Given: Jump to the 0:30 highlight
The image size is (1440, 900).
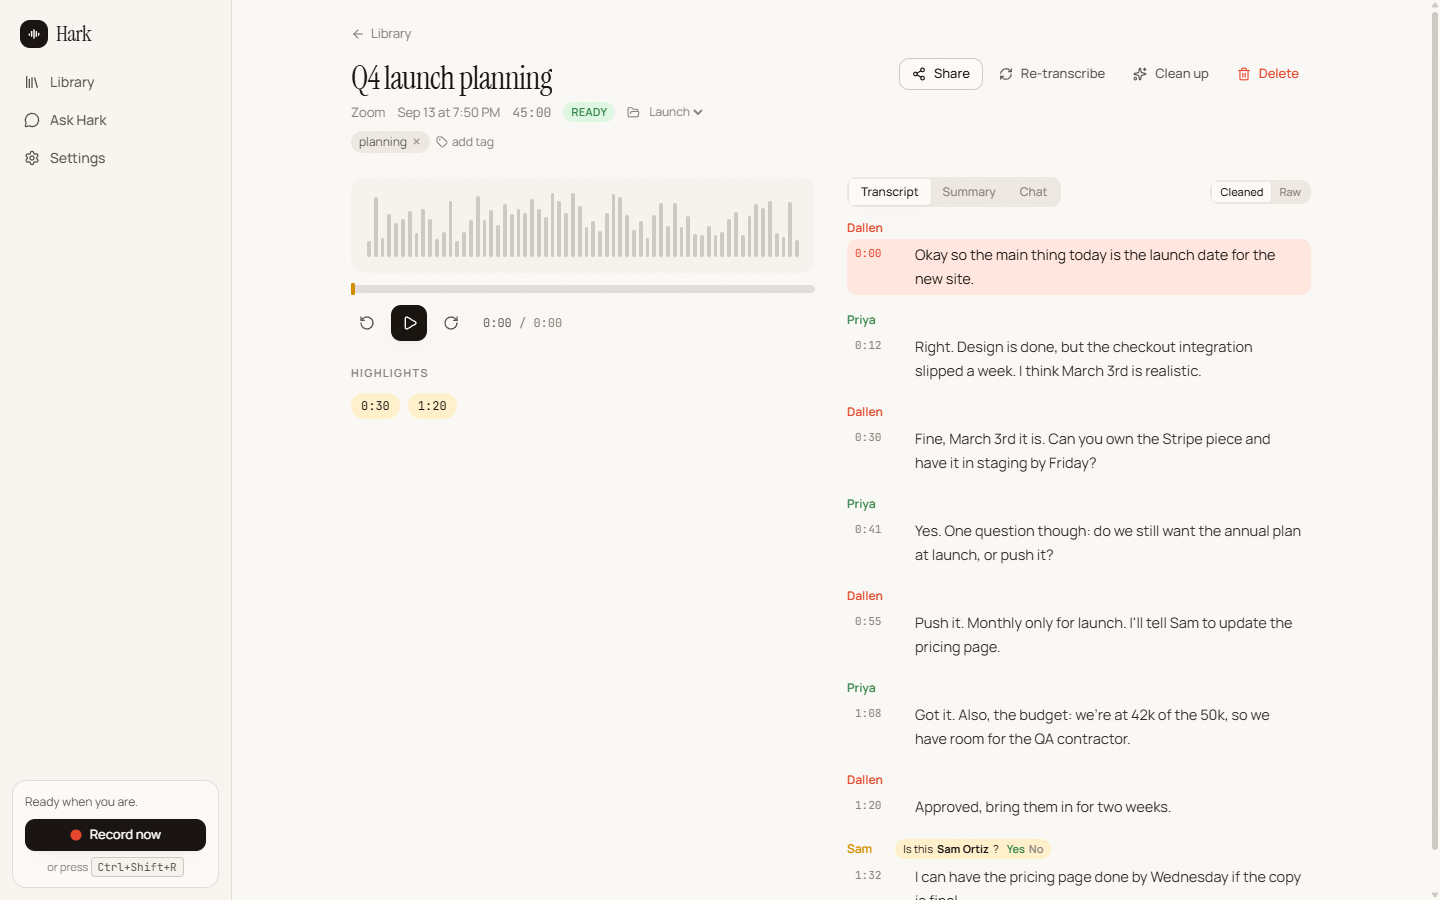Looking at the screenshot, I should click(375, 406).
